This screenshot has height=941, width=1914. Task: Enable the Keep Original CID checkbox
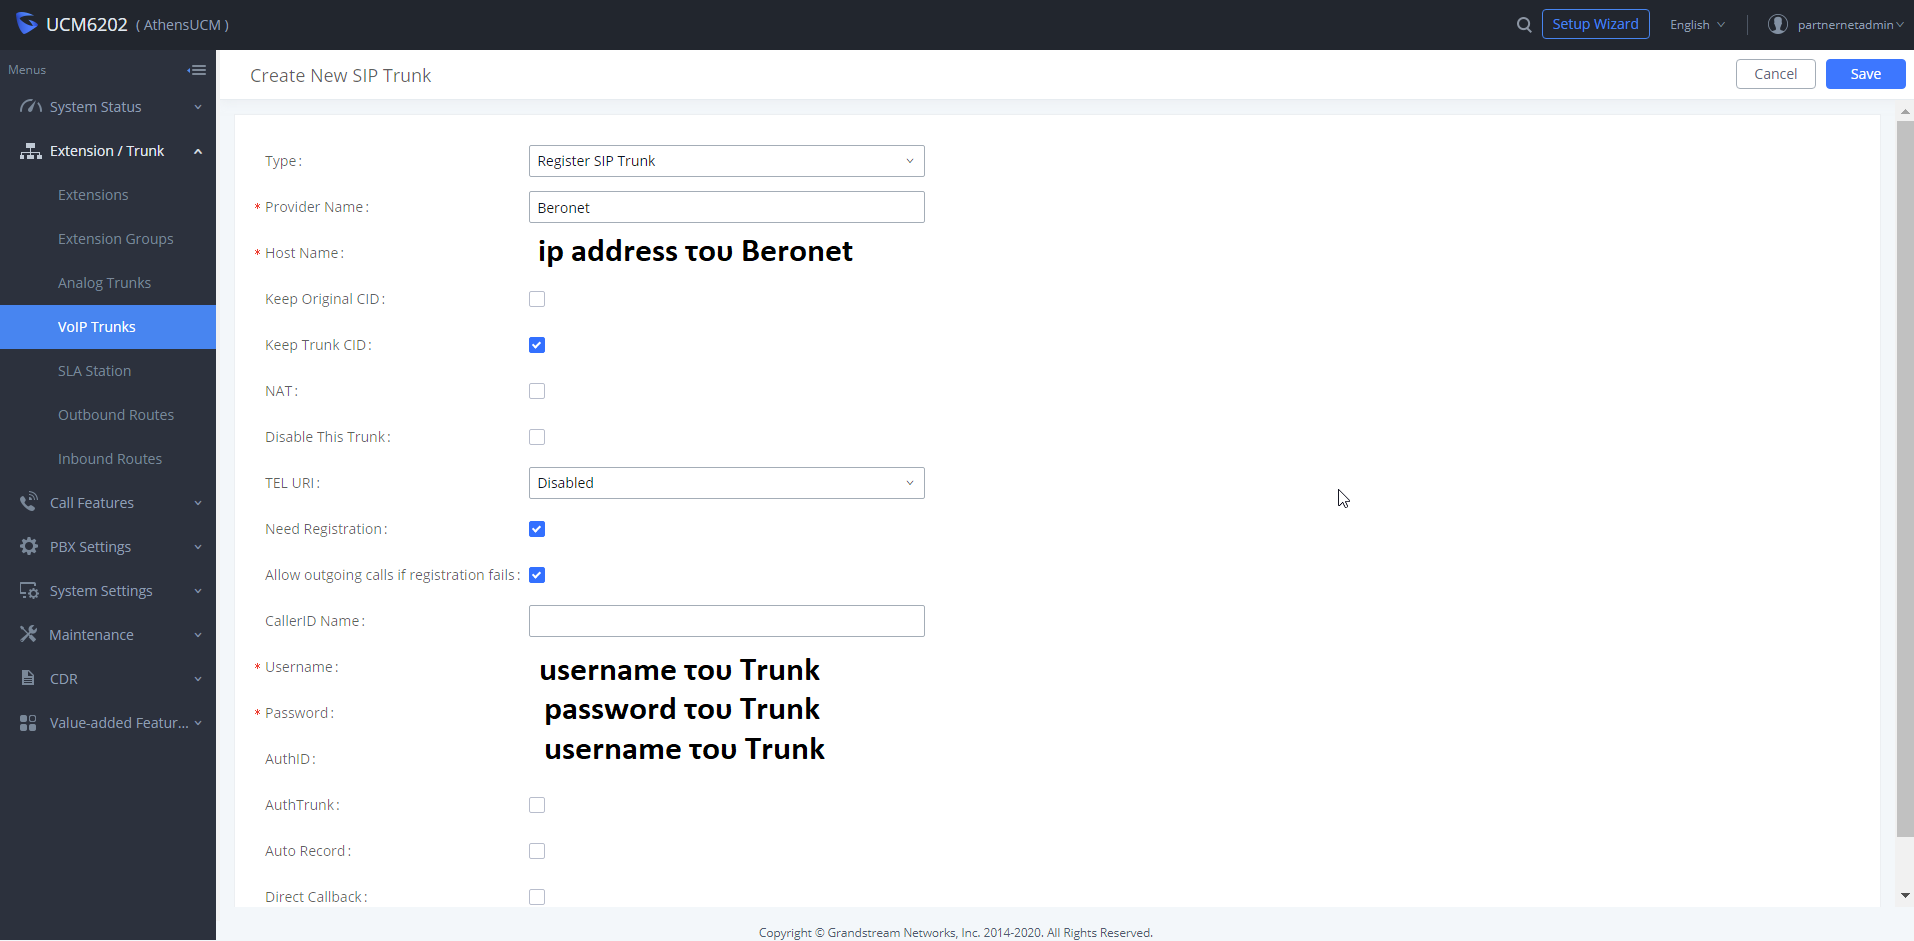click(x=537, y=299)
